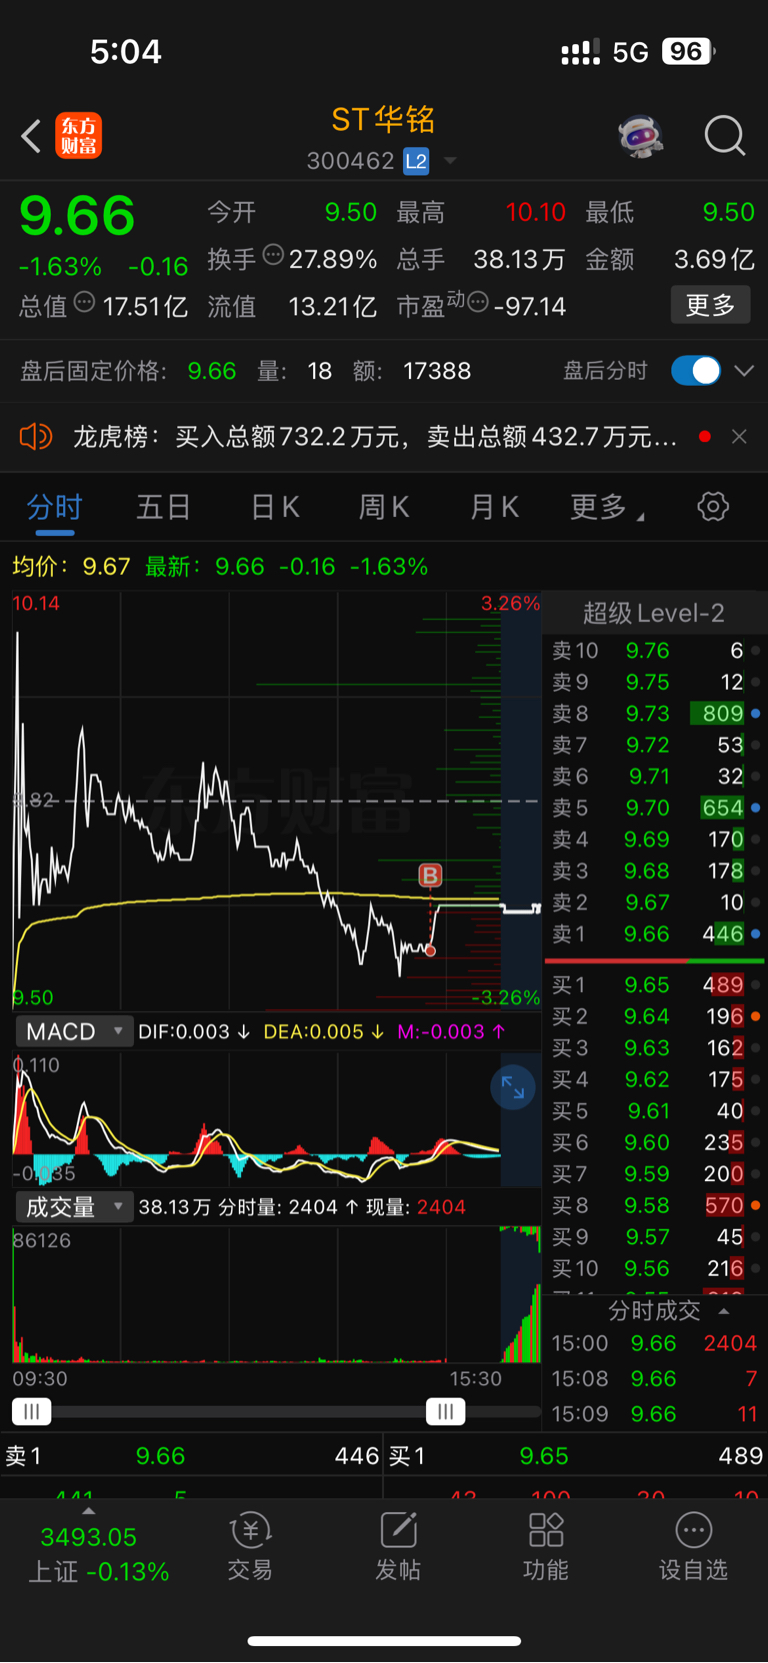
Task: Move the right timeline range handle
Action: click(445, 1412)
